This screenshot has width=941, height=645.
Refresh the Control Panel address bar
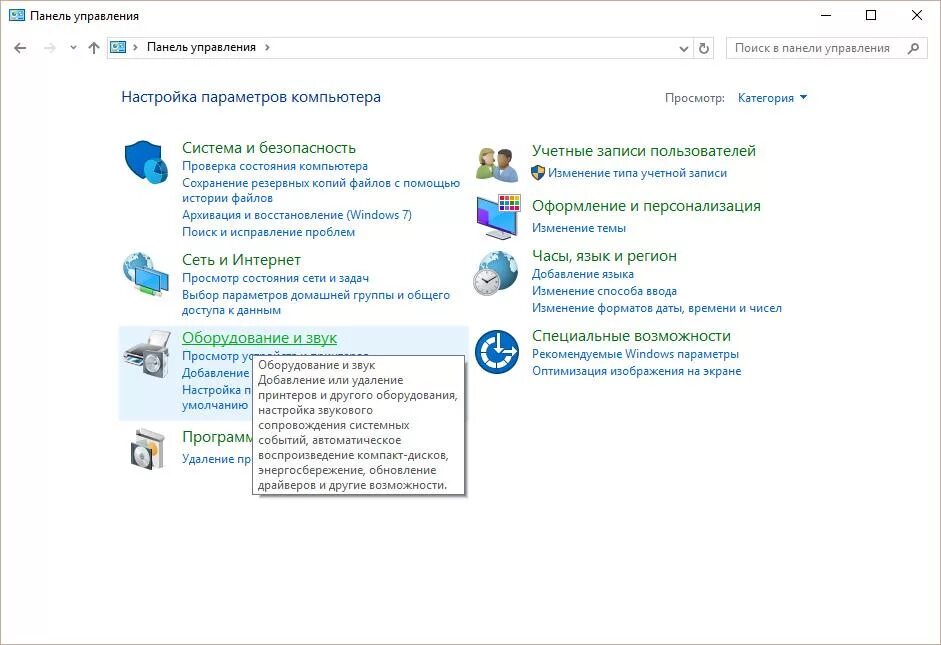click(x=704, y=48)
